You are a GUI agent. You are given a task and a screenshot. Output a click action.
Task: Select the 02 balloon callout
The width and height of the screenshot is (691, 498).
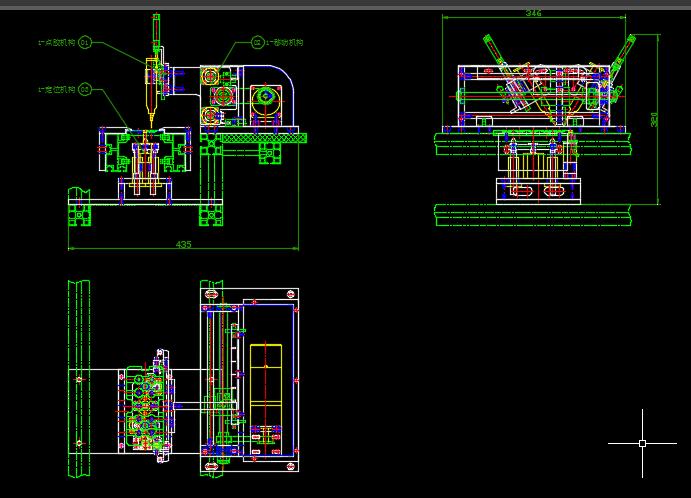(x=258, y=43)
